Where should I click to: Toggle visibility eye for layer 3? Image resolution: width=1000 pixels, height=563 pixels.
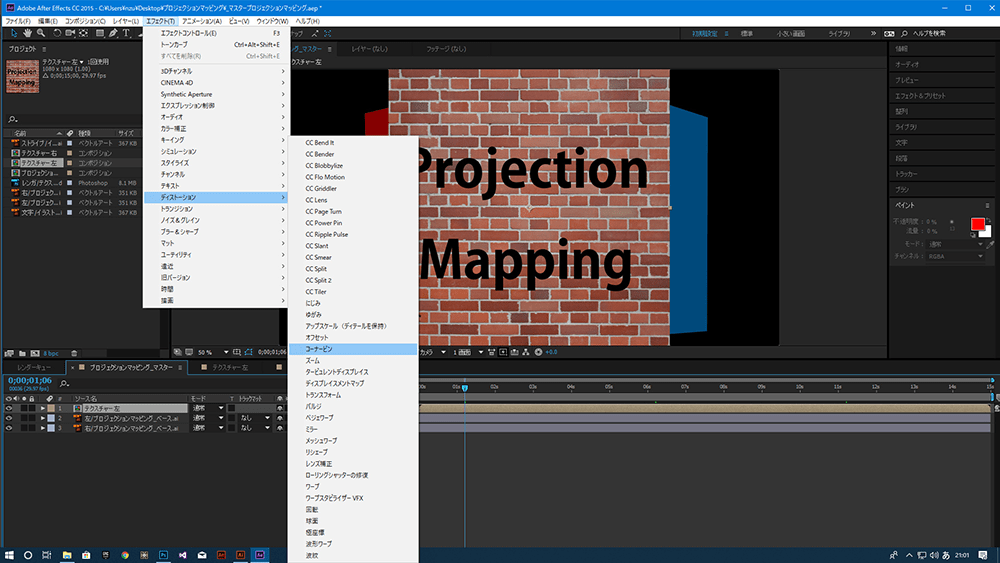pos(9,428)
